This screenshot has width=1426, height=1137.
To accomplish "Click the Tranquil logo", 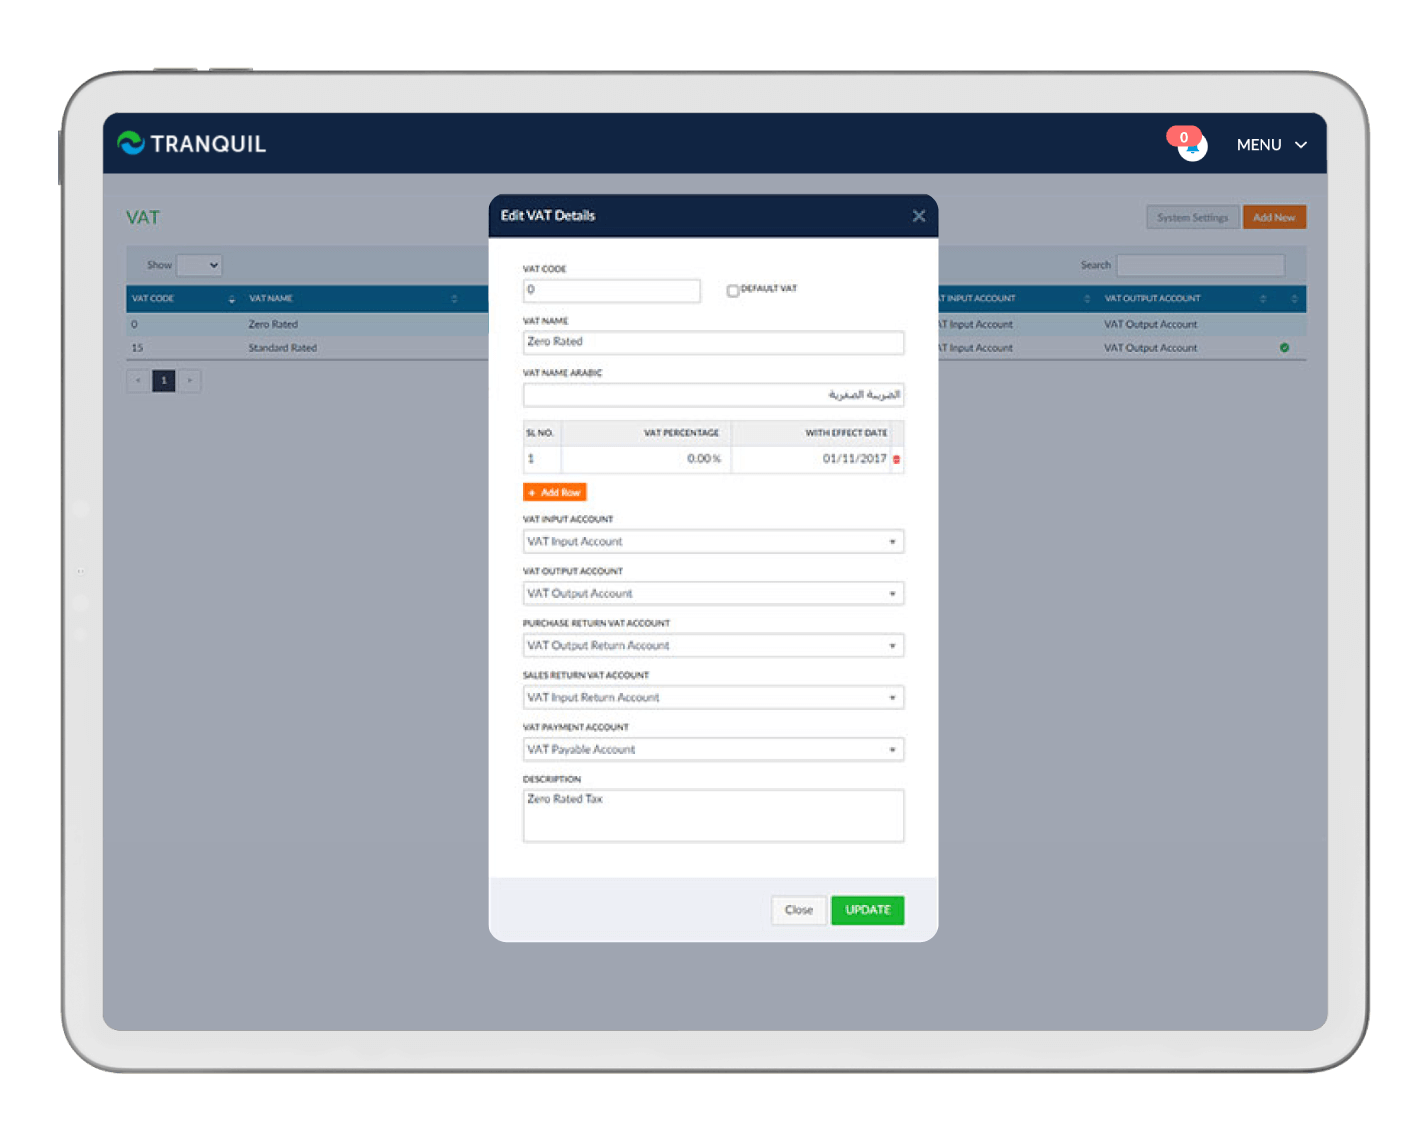I will pos(192,143).
